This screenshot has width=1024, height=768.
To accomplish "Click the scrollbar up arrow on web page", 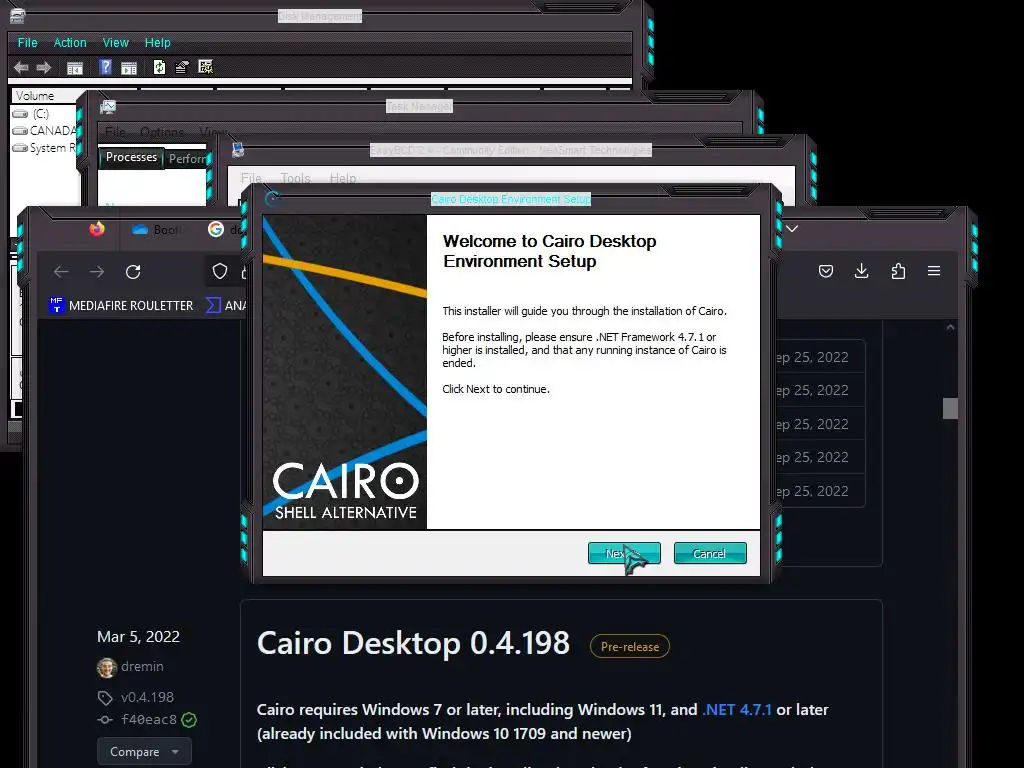I will (950, 327).
